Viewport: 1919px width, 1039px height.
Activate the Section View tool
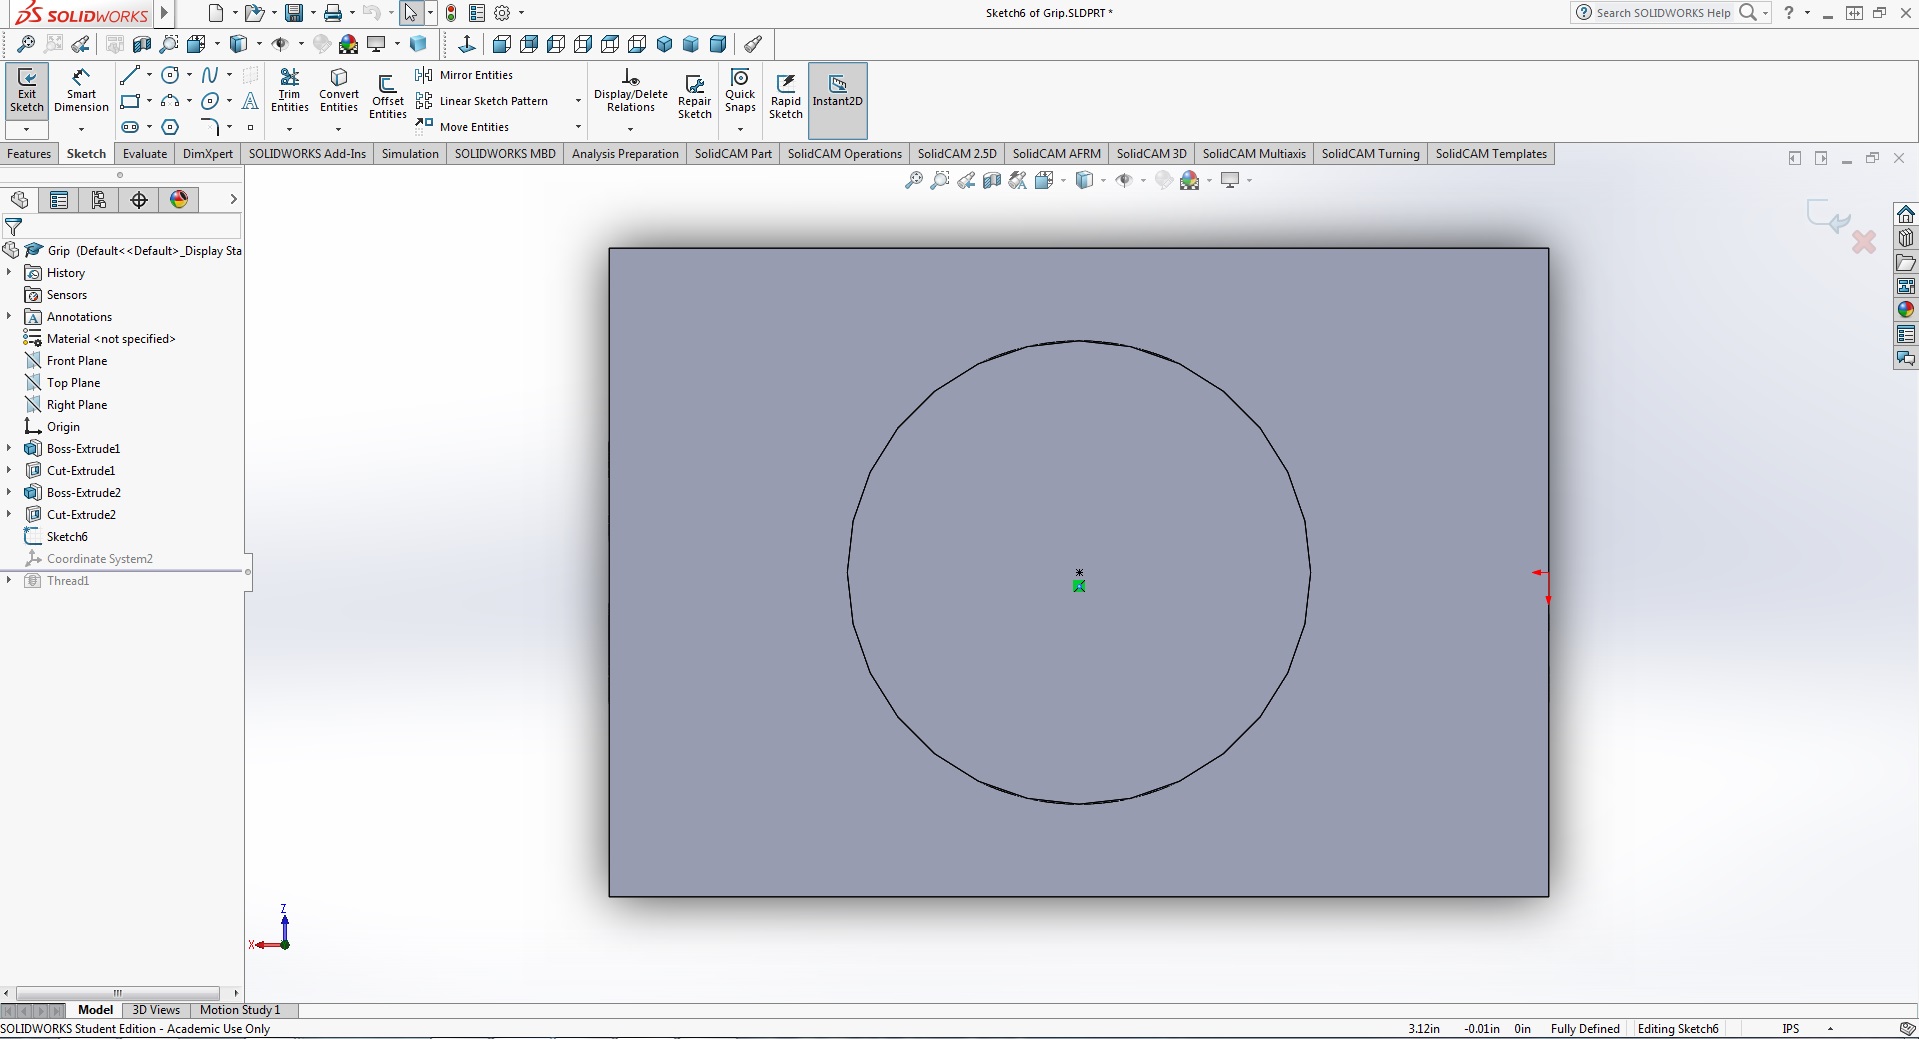(991, 180)
